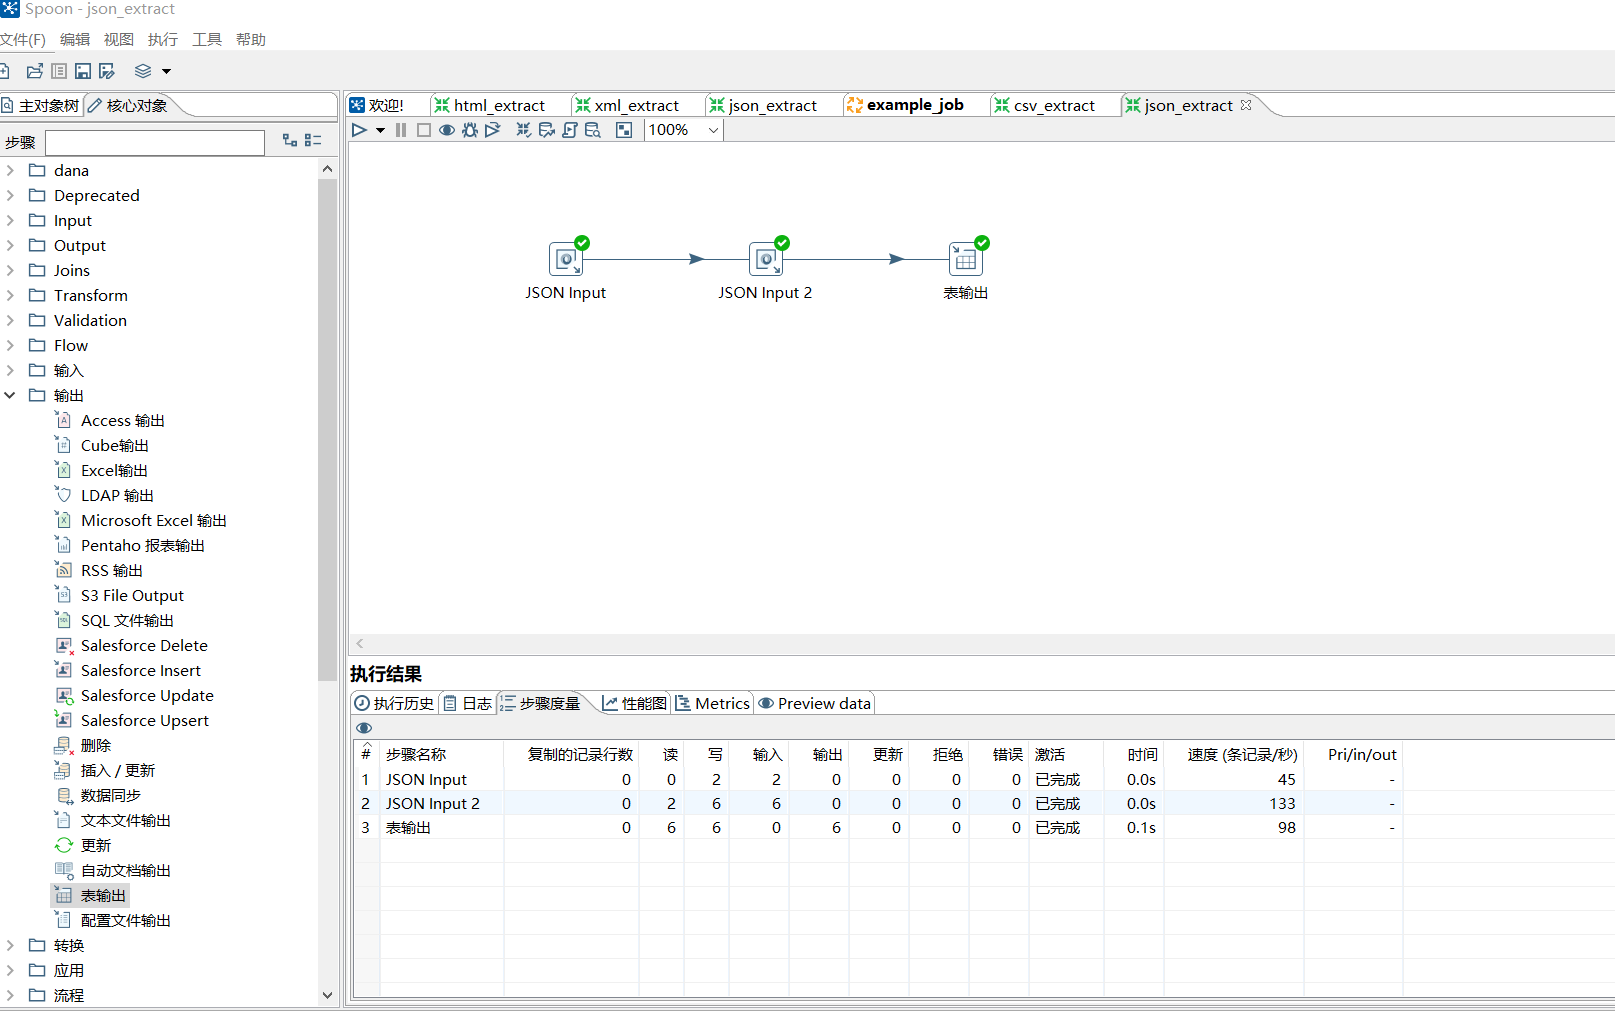The width and height of the screenshot is (1615, 1011).
Task: Expand the Input folder
Action: pos(11,220)
